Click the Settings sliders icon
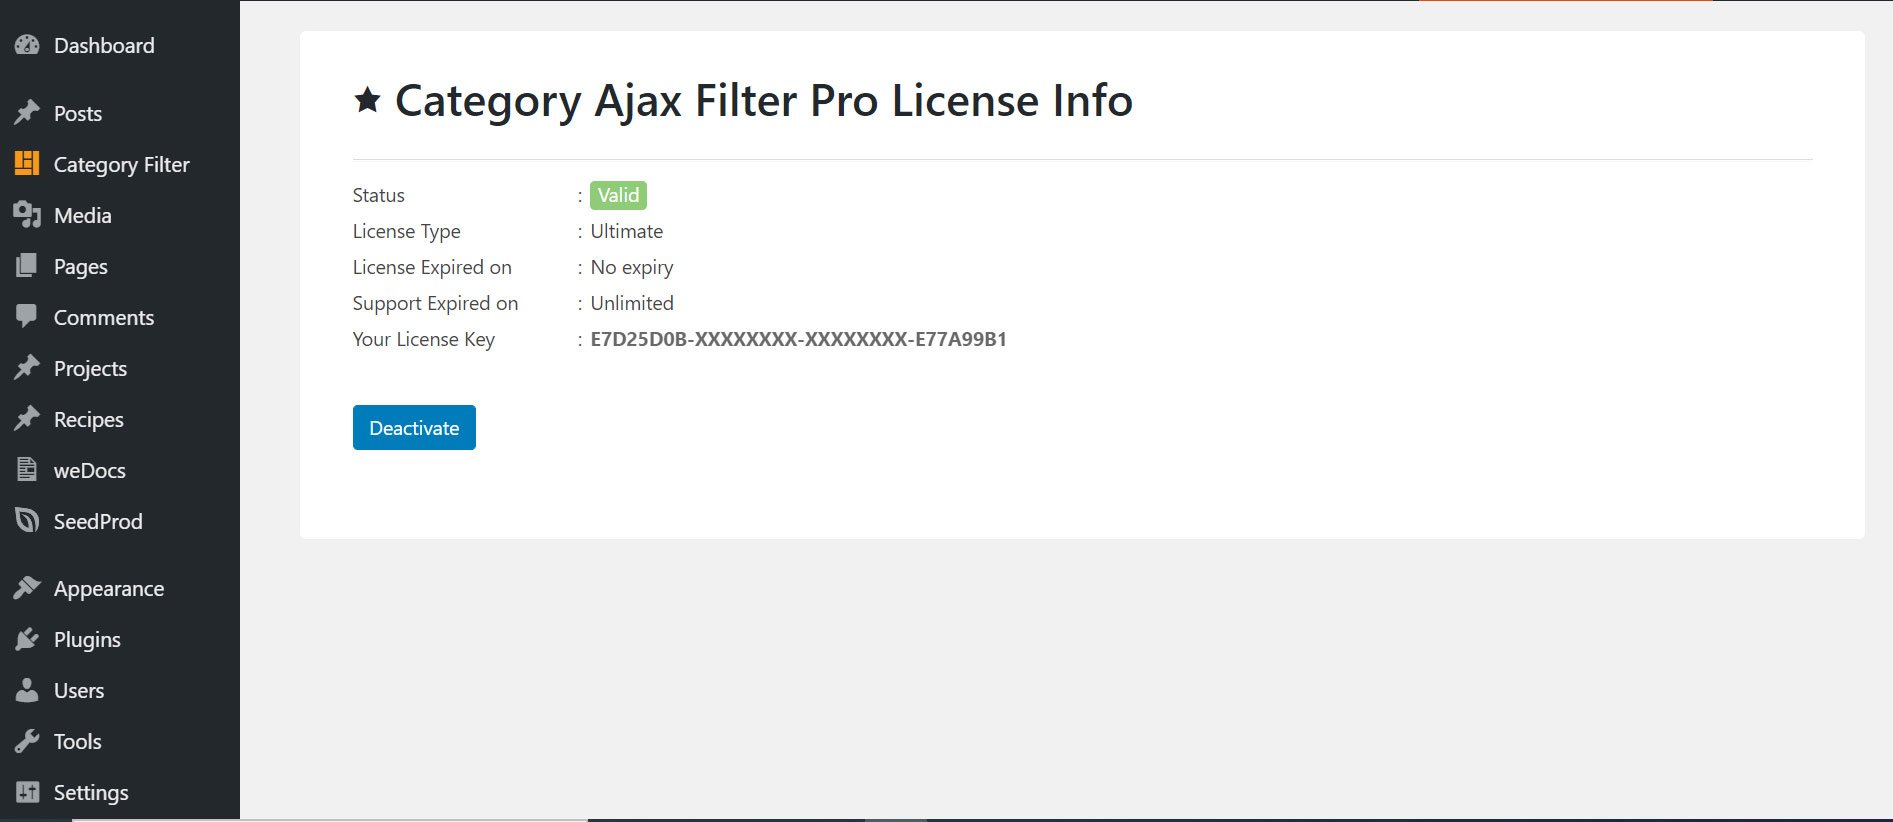 (x=27, y=792)
